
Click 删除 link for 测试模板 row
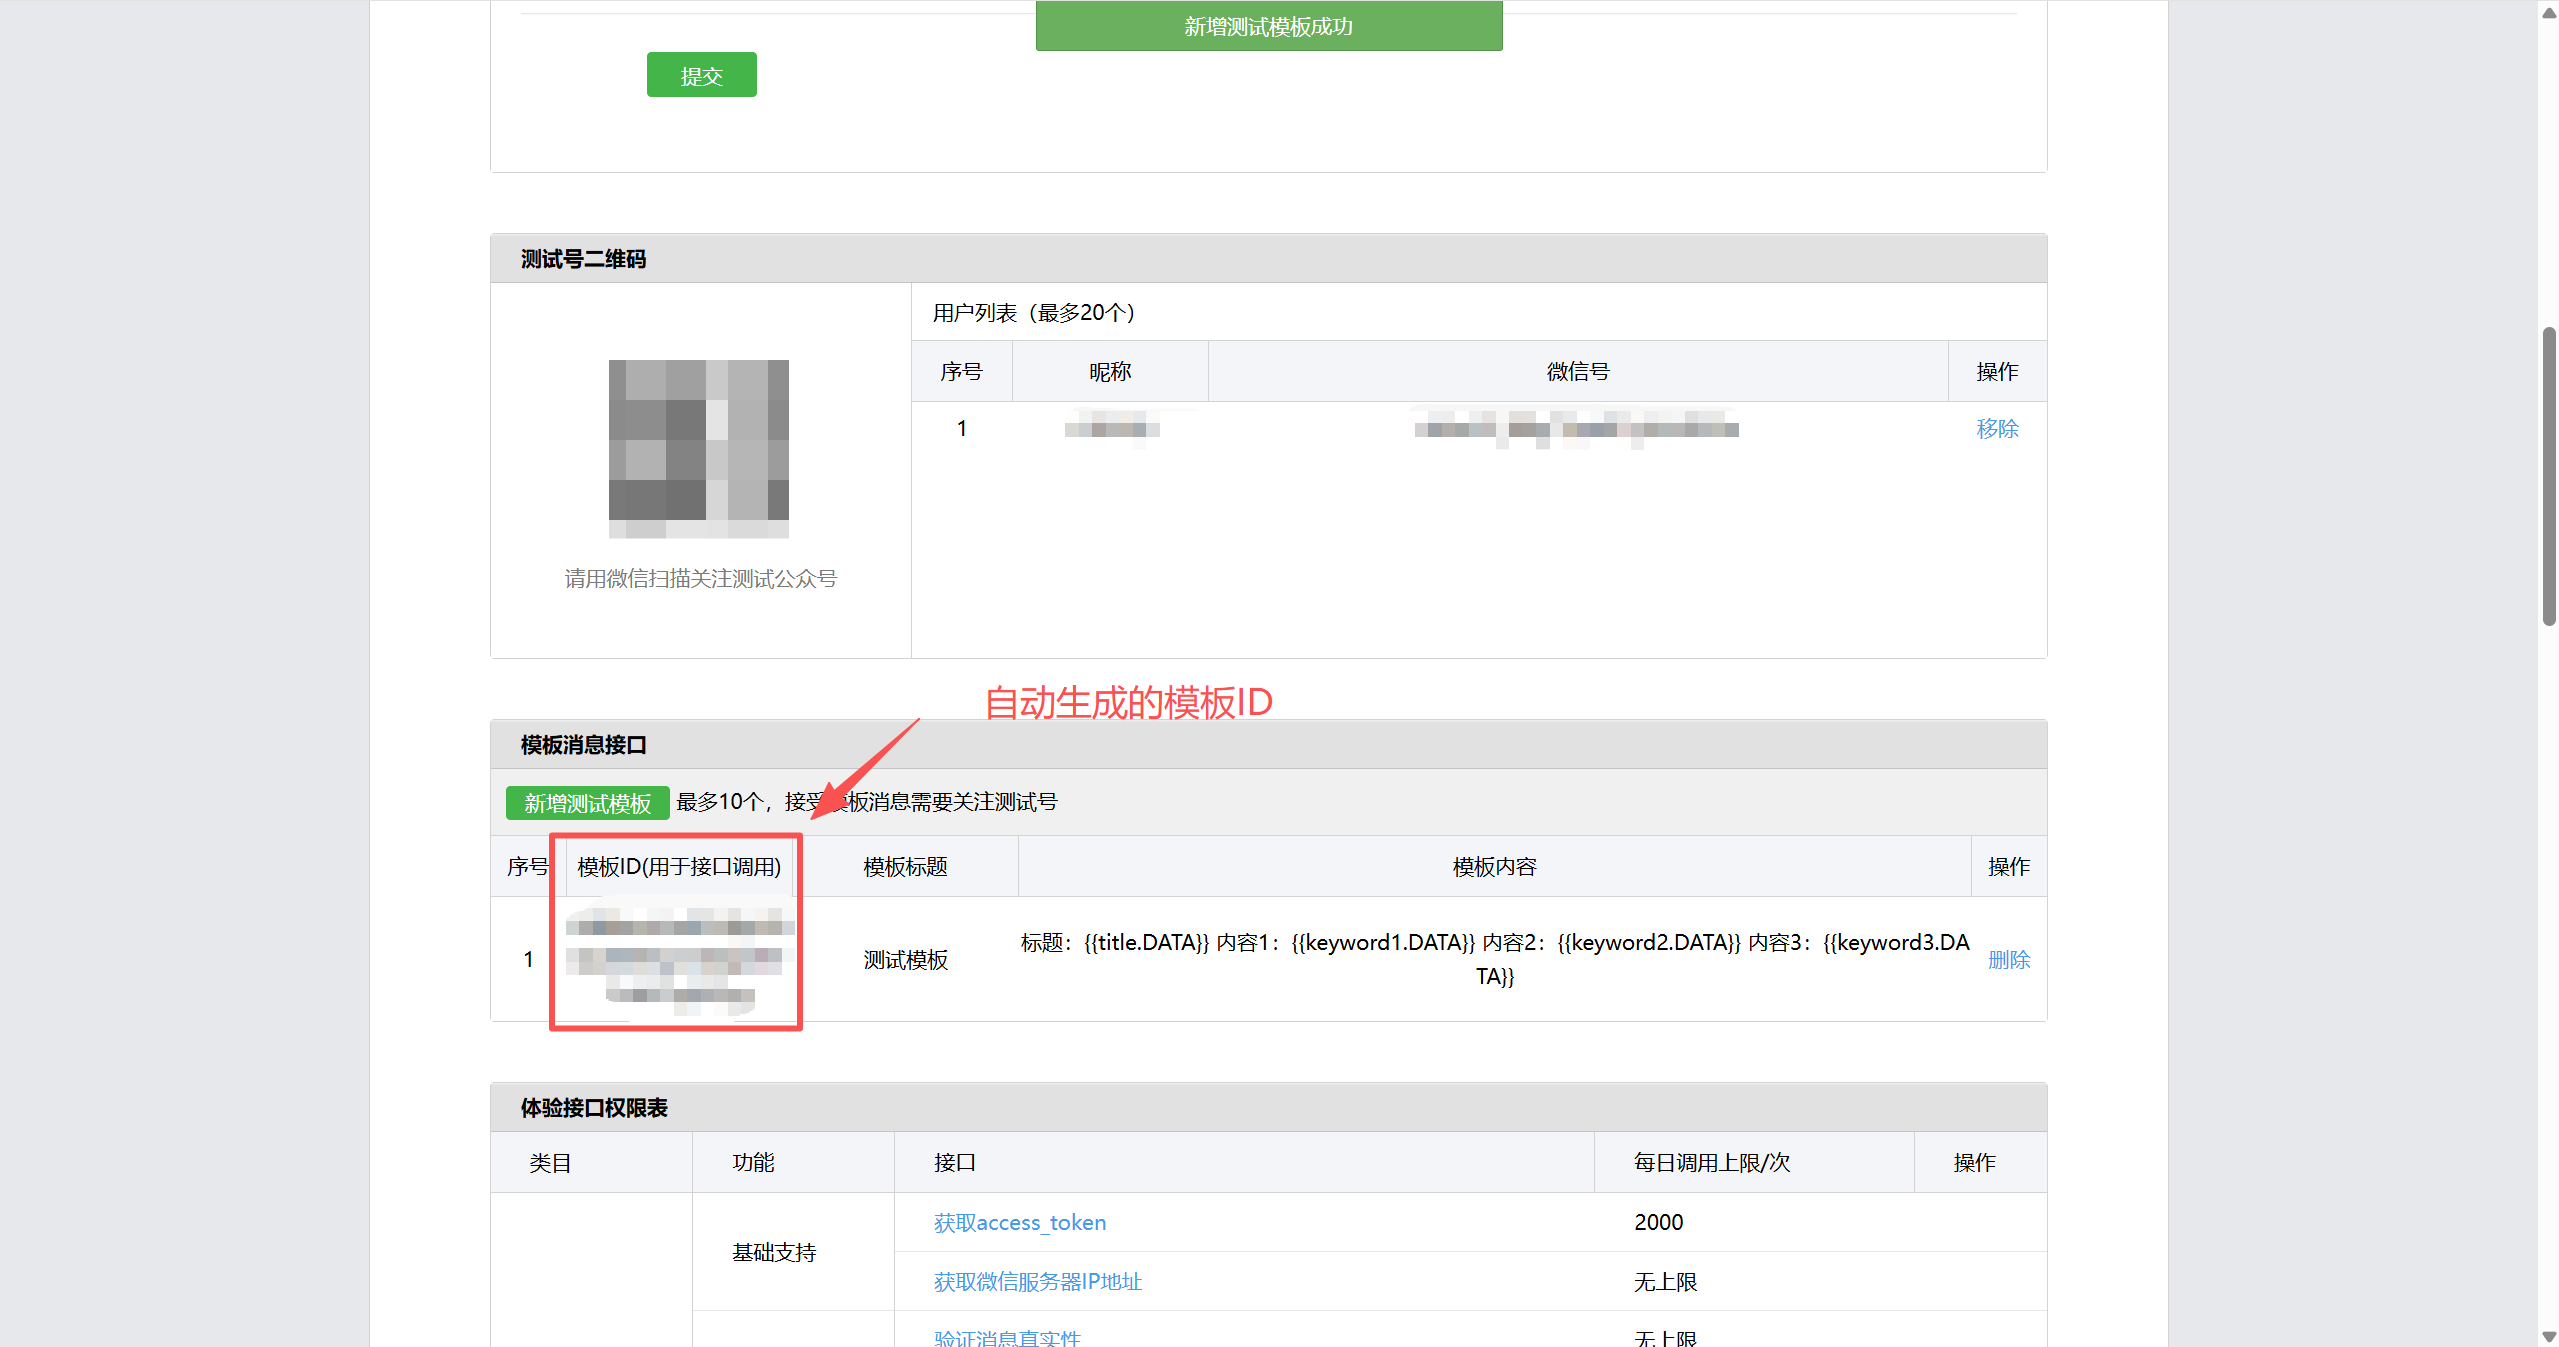(2008, 960)
